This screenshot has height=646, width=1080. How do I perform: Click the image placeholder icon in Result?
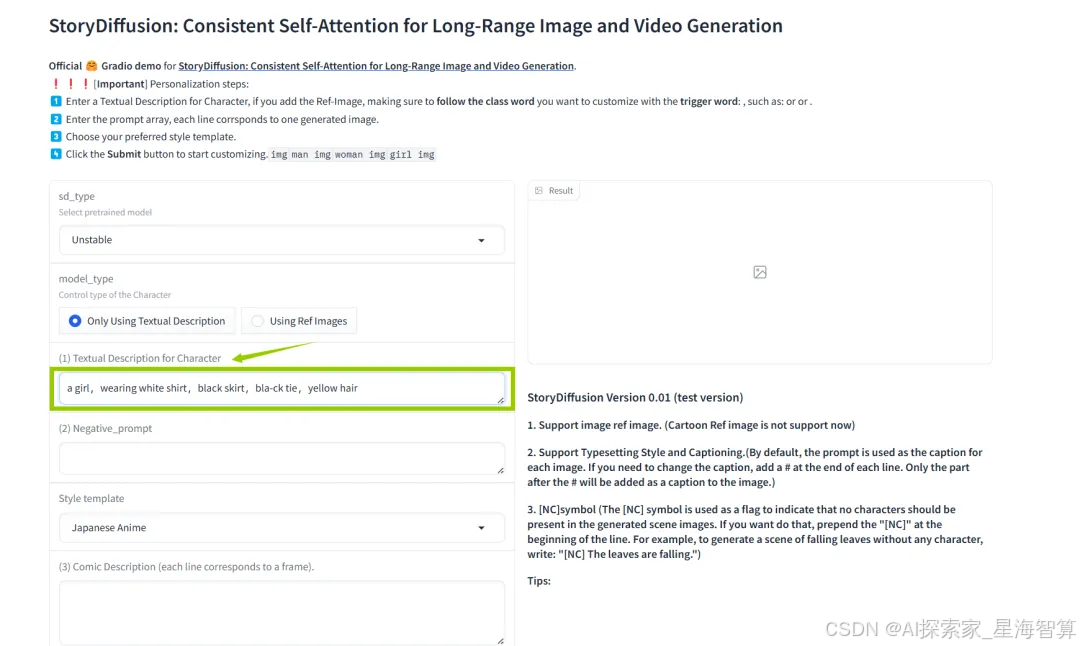[760, 272]
